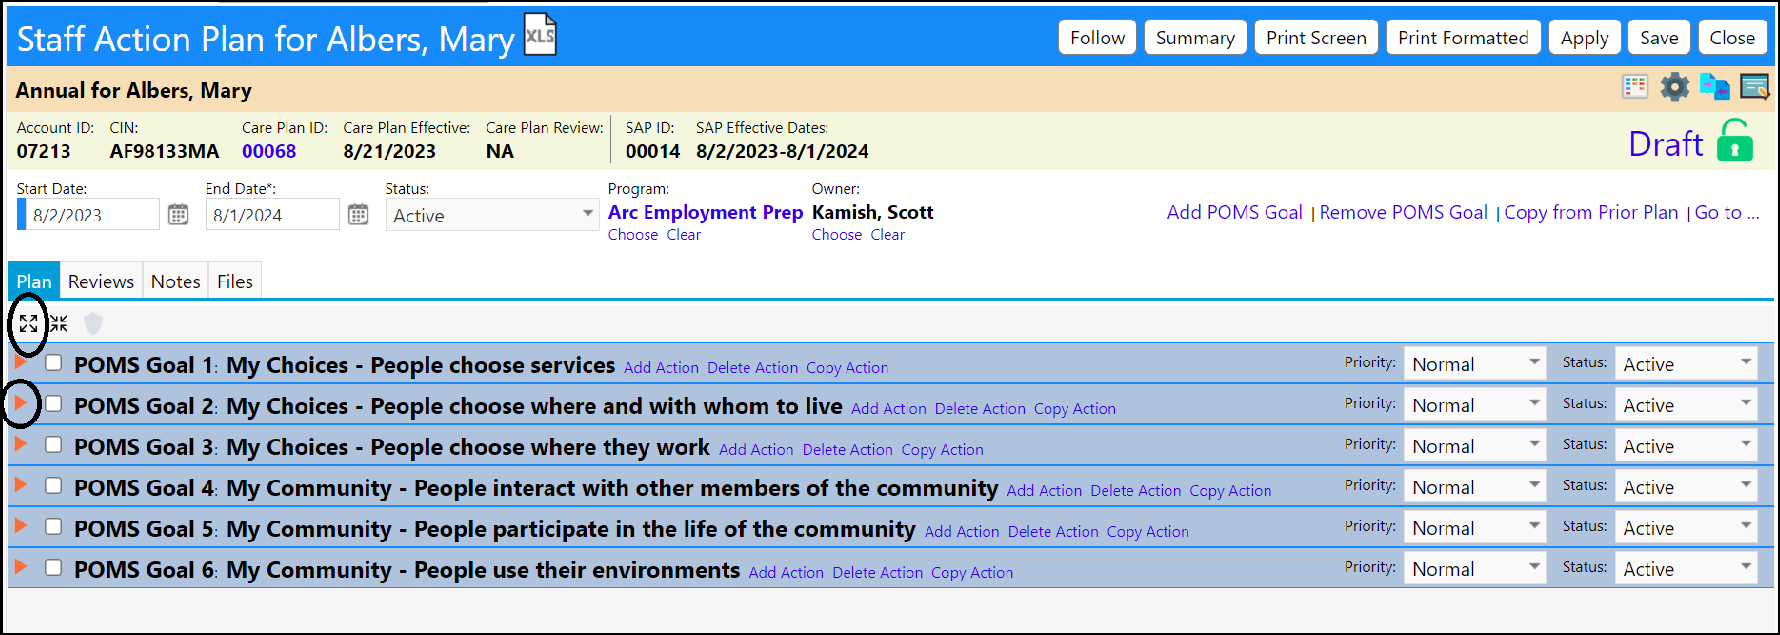The height and width of the screenshot is (635, 1780).
Task: Expand POMS Goal 5 row
Action: [x=20, y=526]
